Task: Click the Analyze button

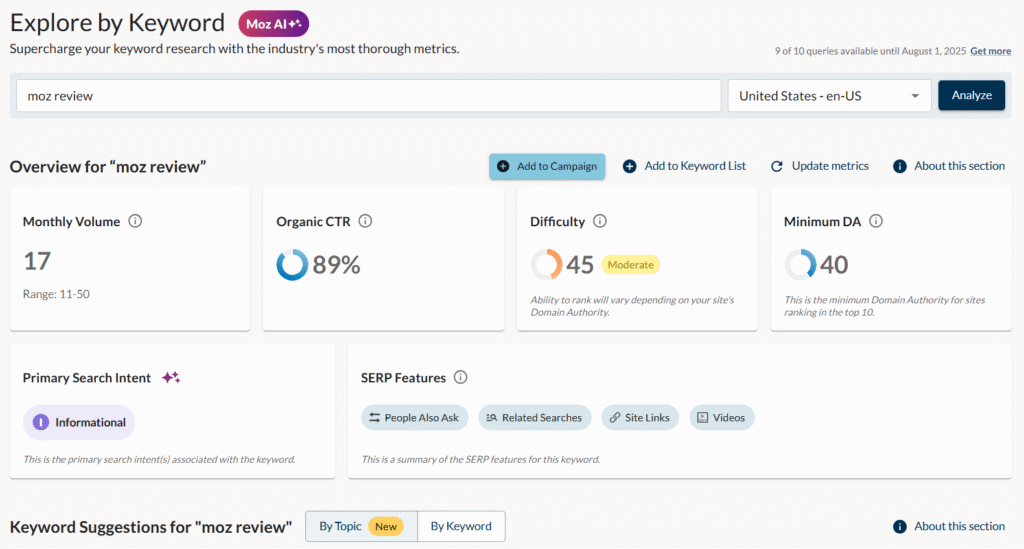Action: [971, 95]
